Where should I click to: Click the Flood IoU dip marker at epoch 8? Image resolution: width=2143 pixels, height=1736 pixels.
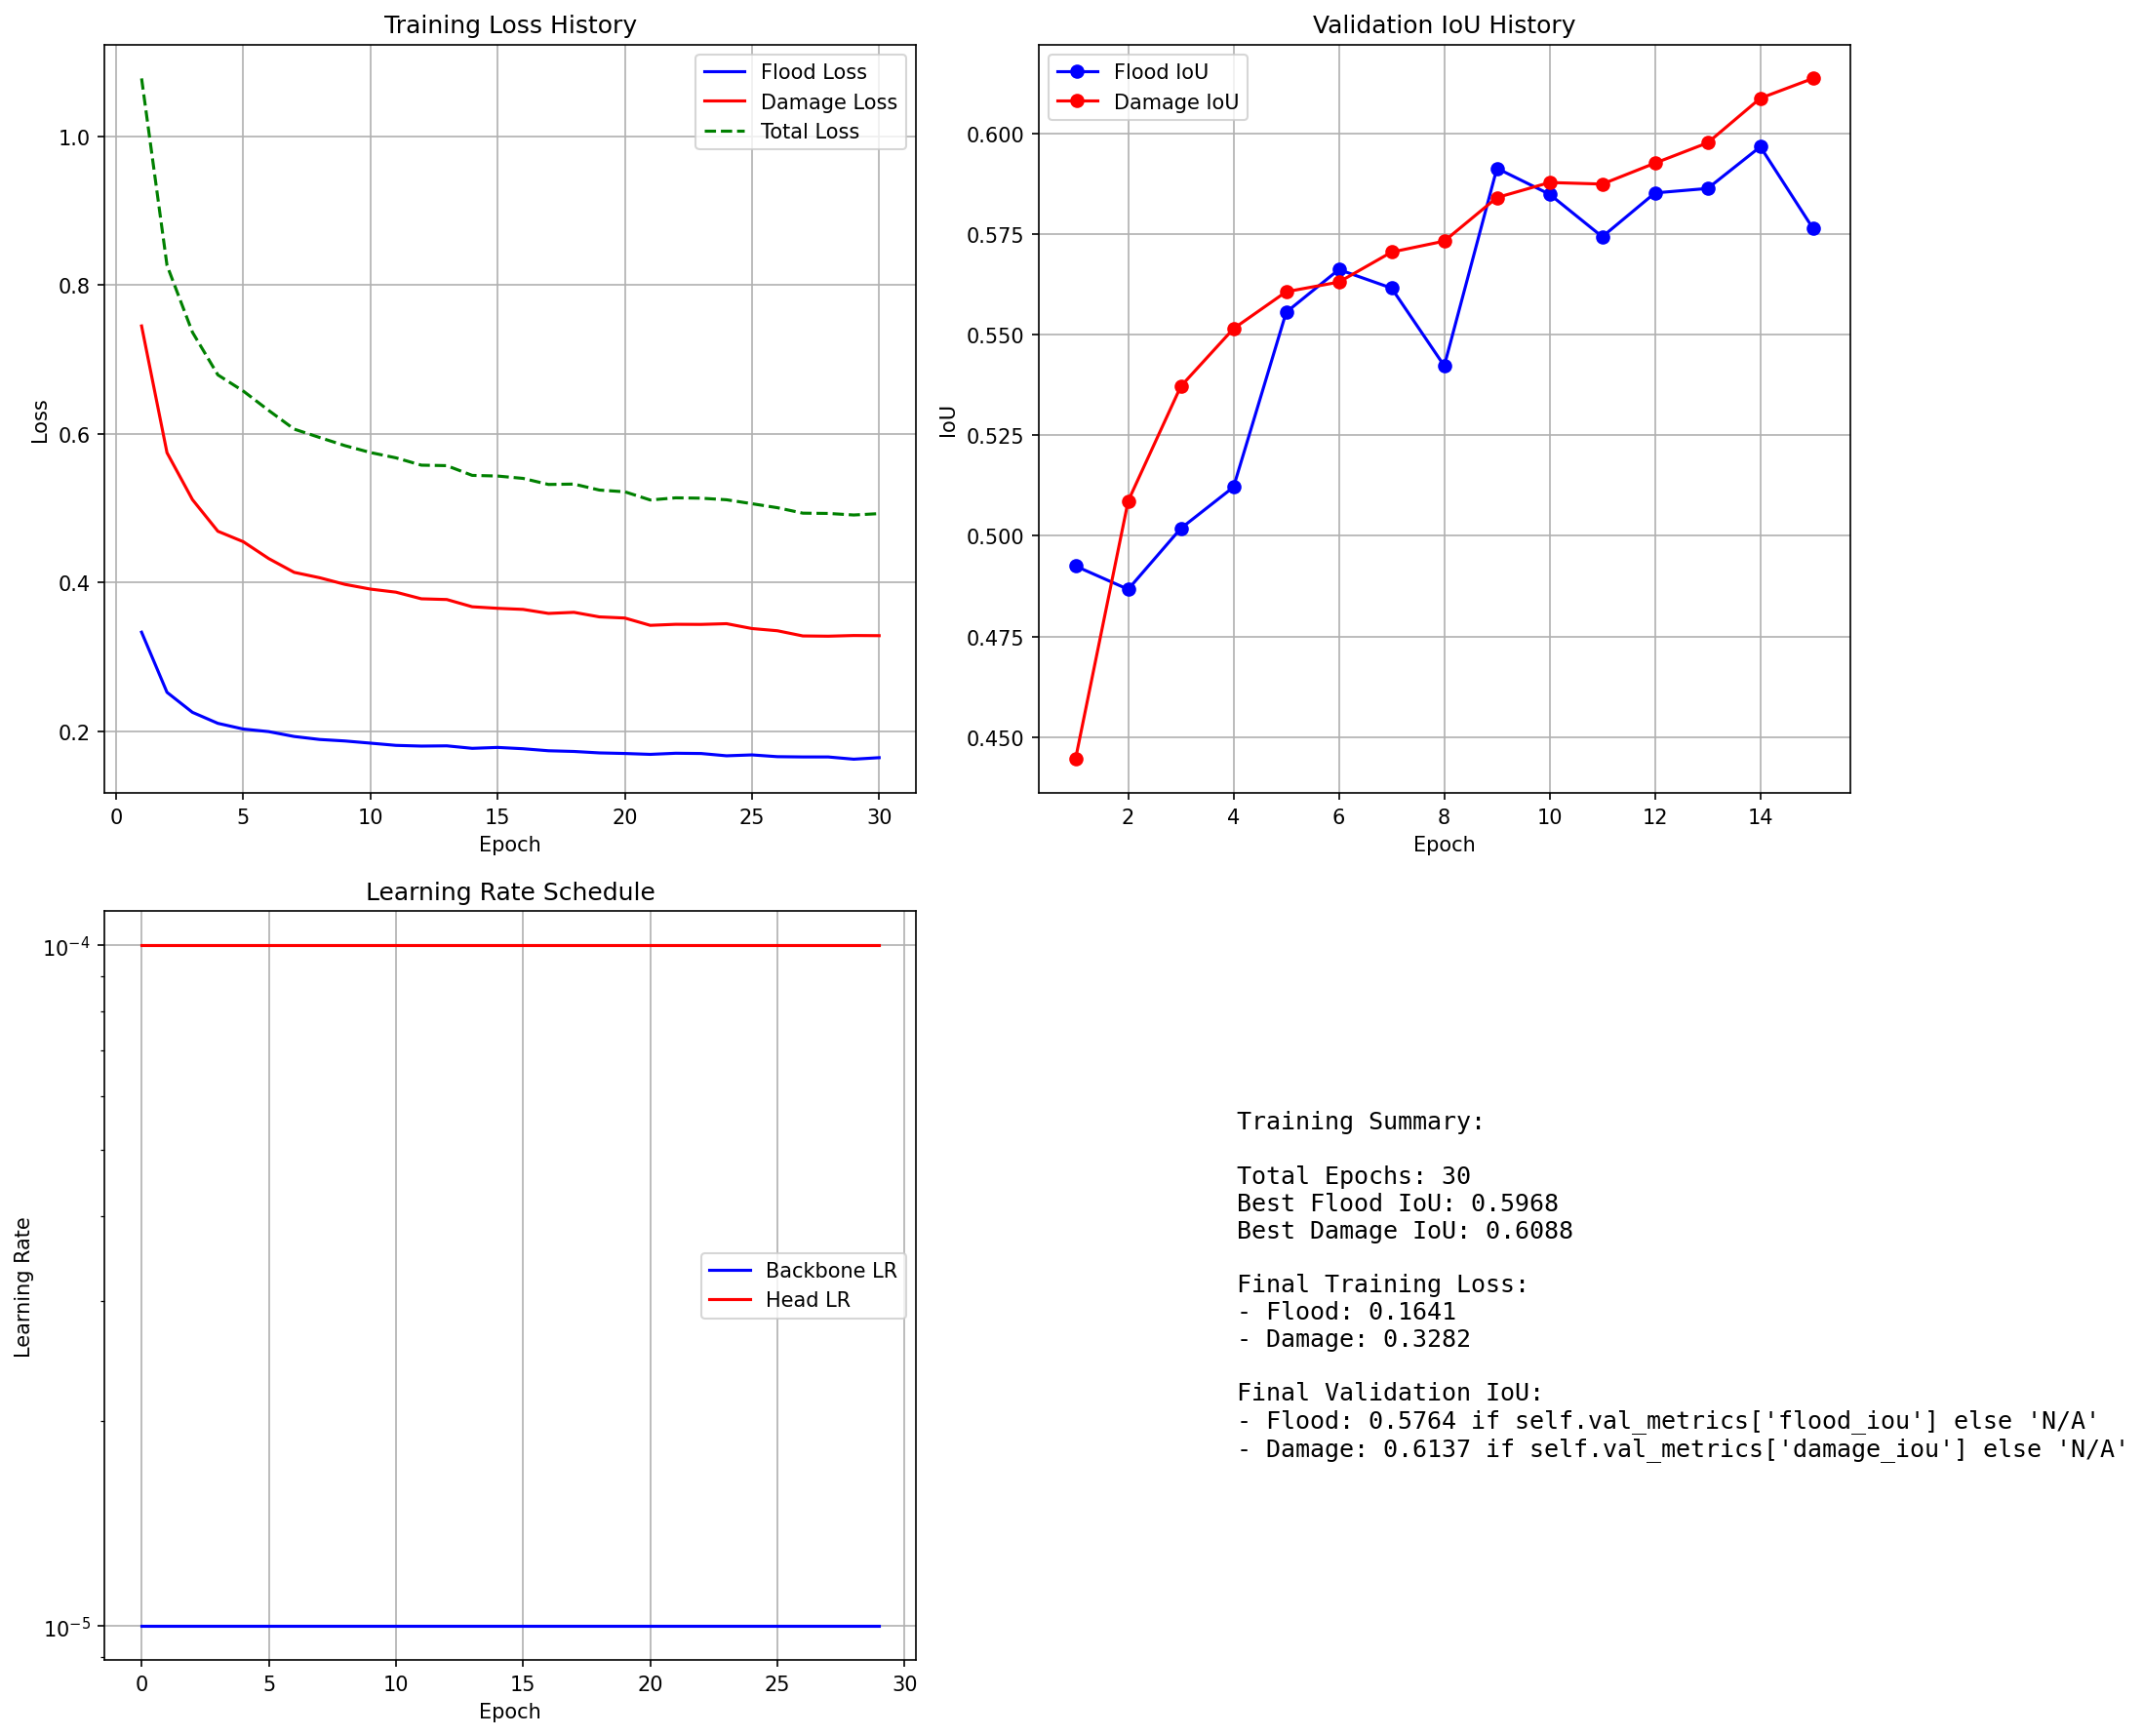1444,366
